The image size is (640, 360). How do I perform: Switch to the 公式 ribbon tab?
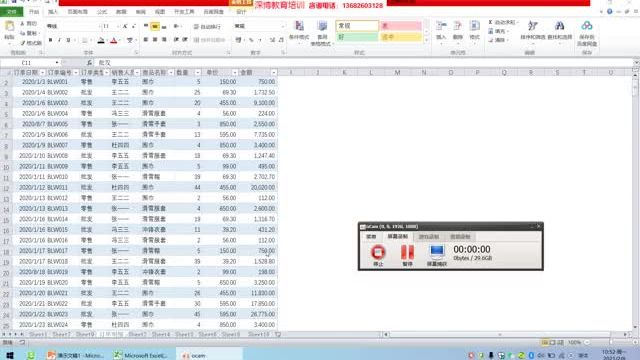[102, 12]
